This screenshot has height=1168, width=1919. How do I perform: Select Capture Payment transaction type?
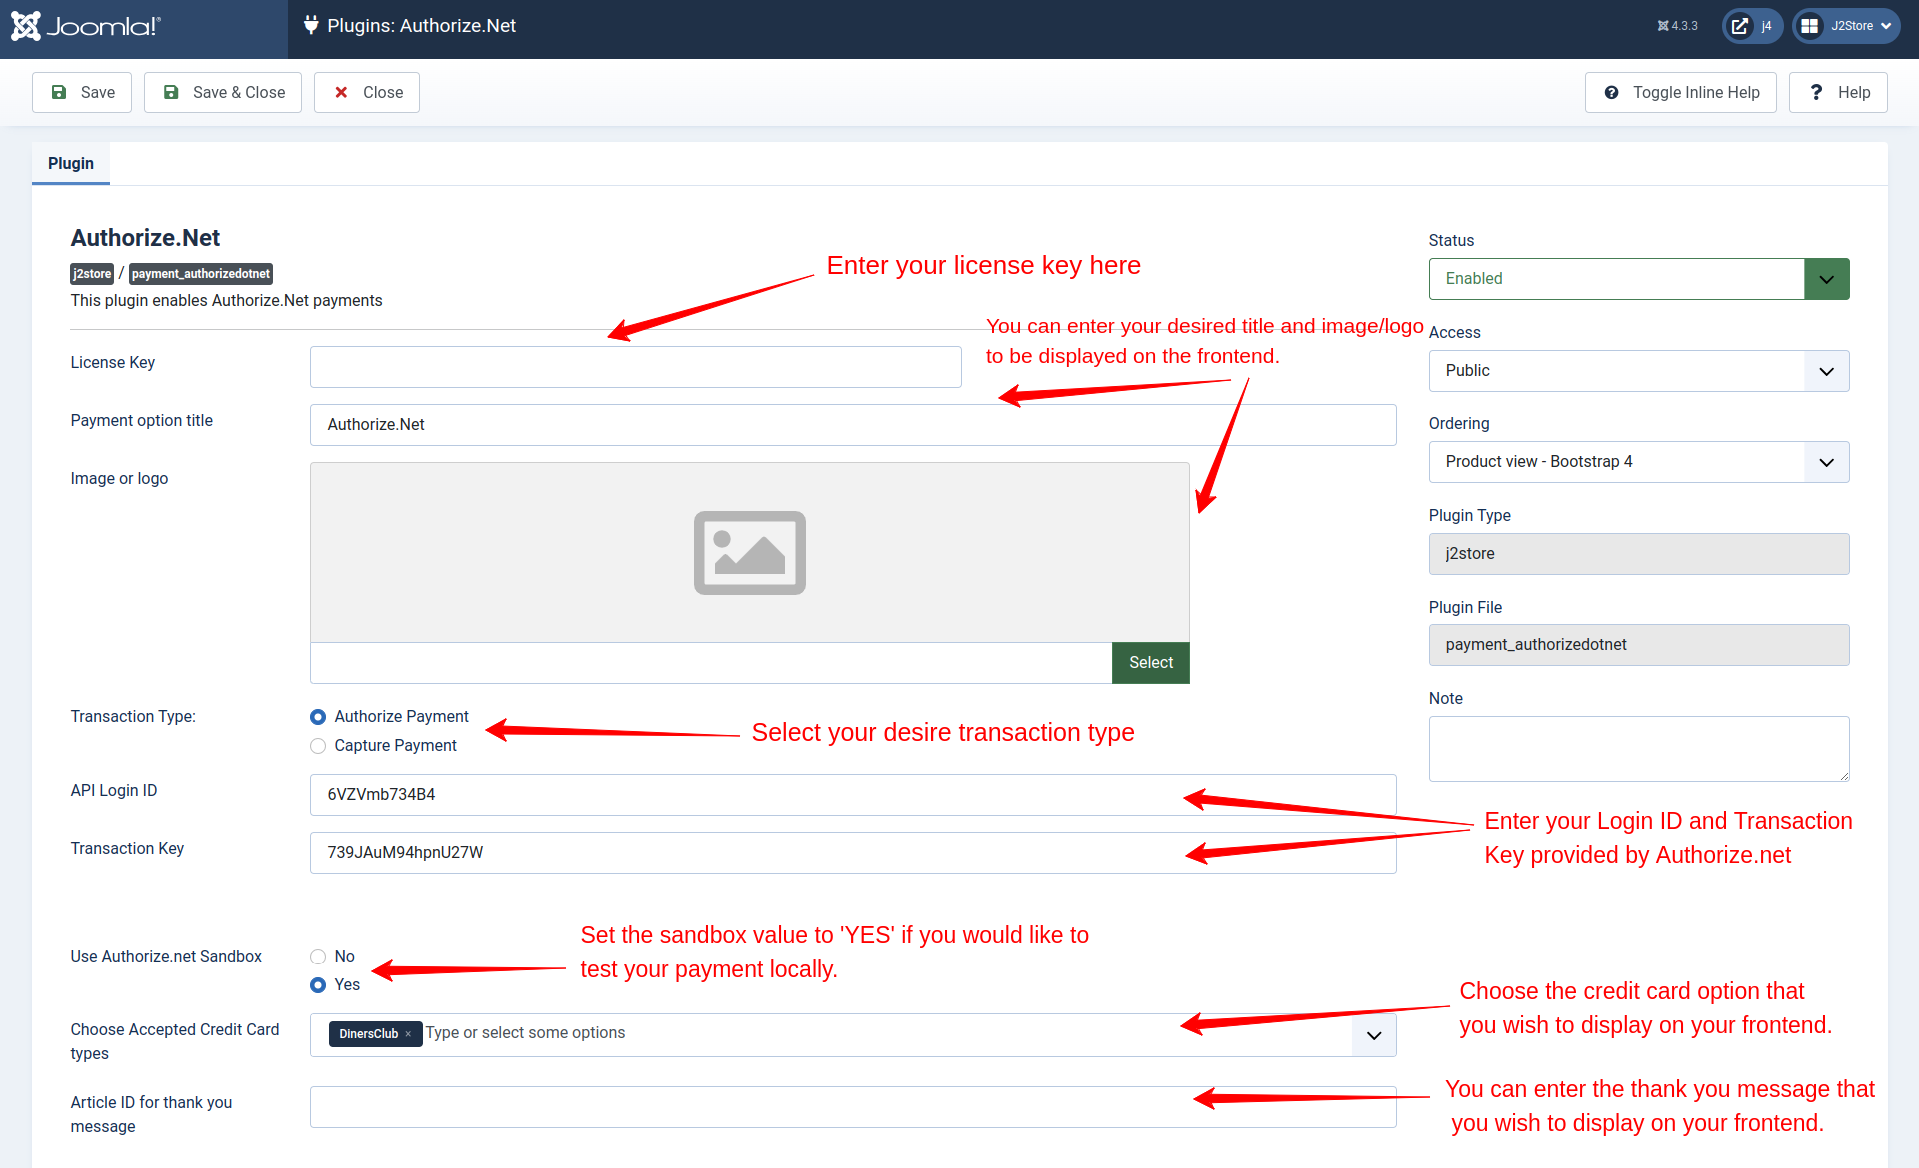point(318,746)
